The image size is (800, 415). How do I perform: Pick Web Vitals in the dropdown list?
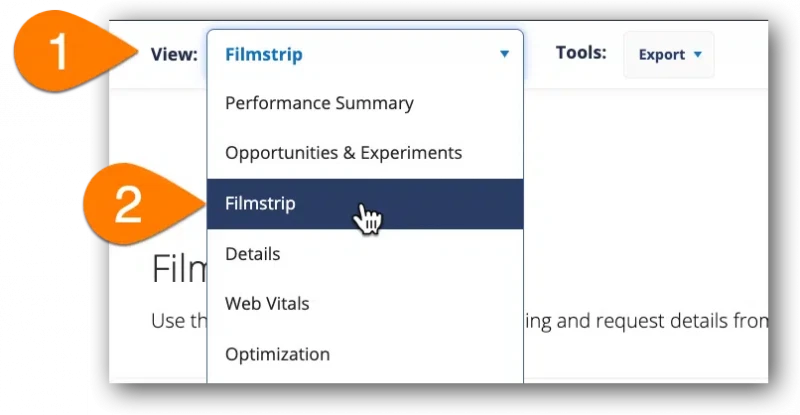[x=365, y=304]
